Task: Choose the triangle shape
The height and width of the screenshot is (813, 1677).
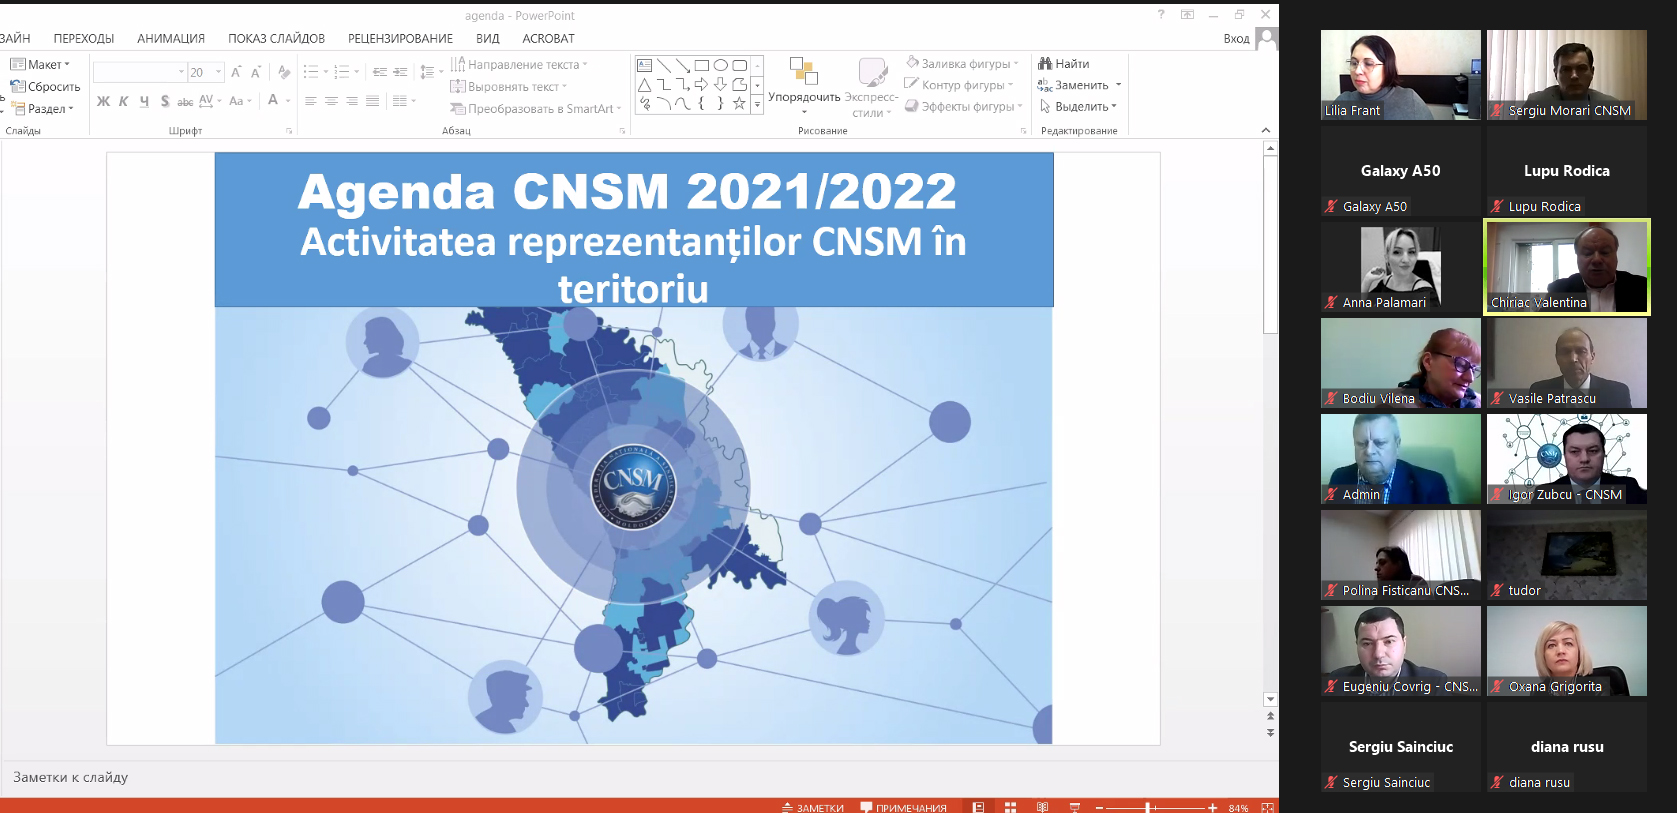Action: 645,85
